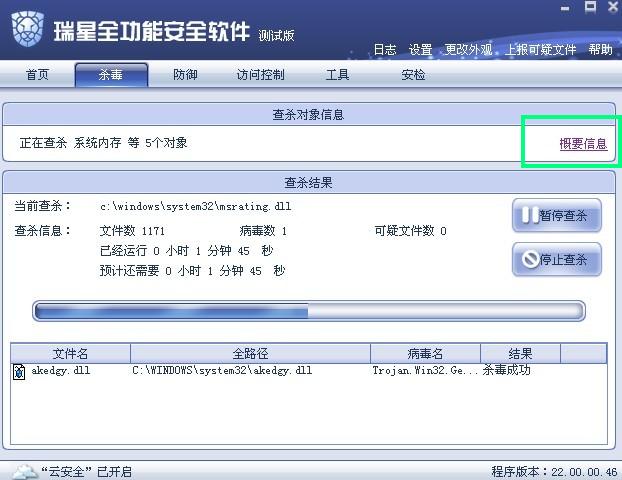Click the current path c:\windows\system32\msrating.dll
This screenshot has height=480, width=622.
tap(196, 206)
